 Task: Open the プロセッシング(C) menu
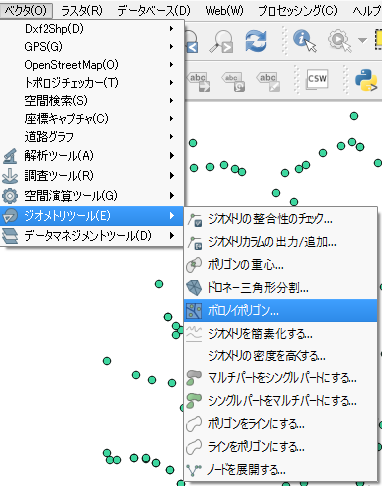(x=298, y=11)
